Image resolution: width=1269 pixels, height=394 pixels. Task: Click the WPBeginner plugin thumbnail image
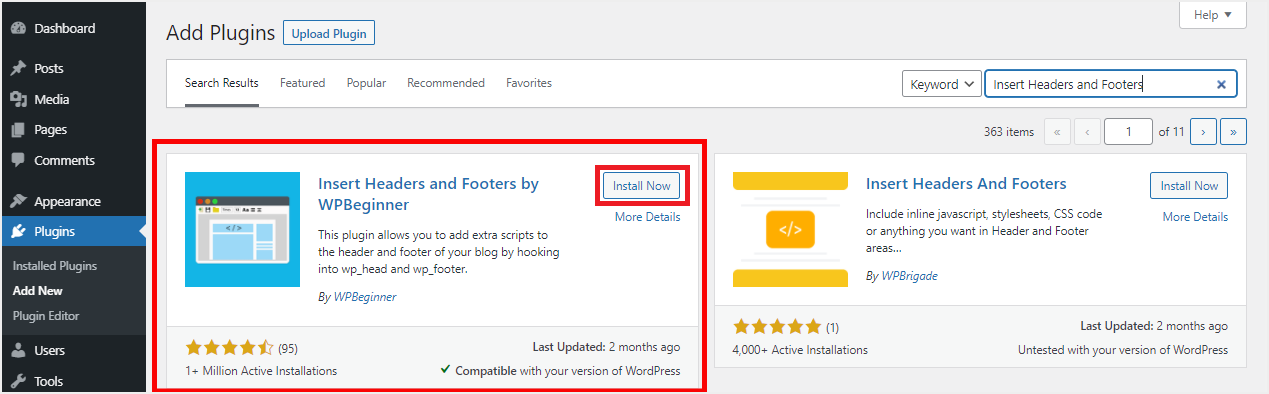click(x=243, y=229)
